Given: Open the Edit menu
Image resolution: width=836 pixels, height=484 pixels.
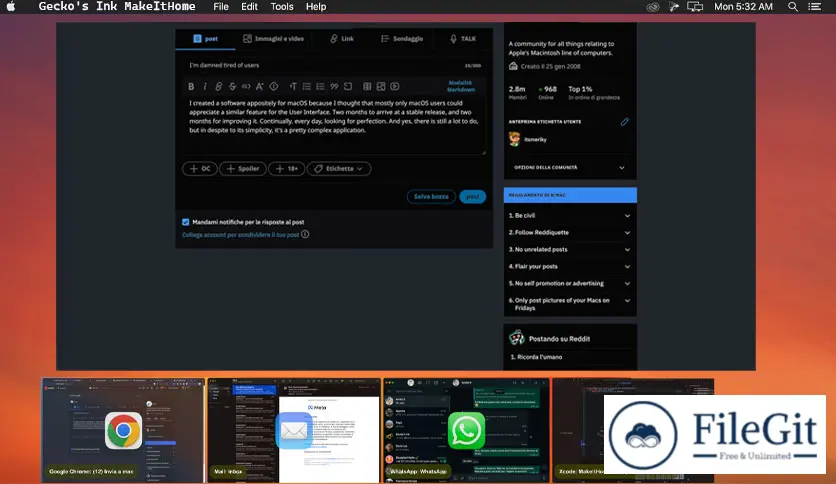Looking at the screenshot, I should (x=249, y=7).
